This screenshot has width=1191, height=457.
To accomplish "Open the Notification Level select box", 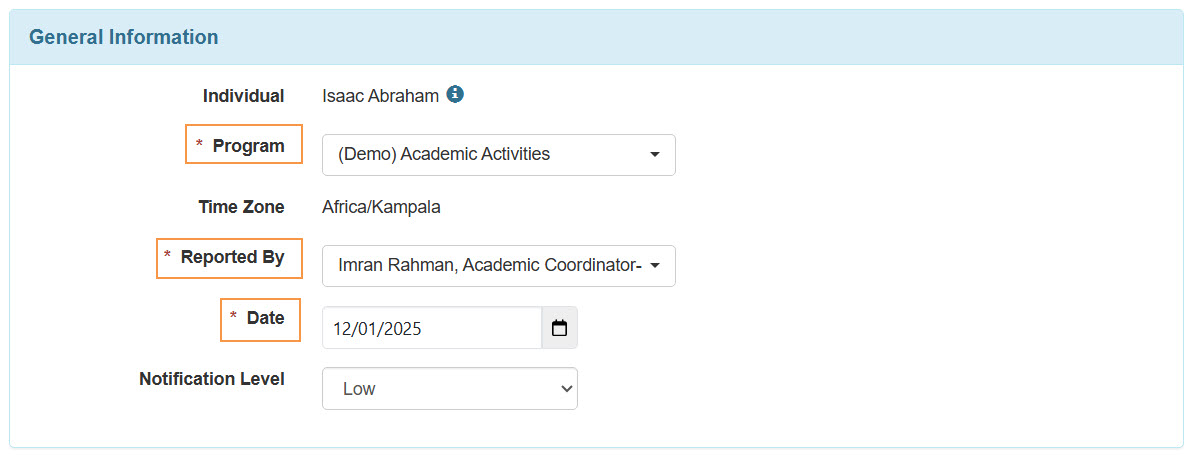I will click(x=449, y=389).
